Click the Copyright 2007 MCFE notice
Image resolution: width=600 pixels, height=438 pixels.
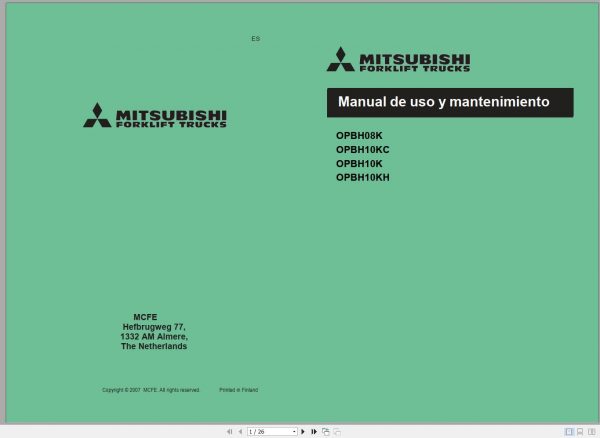pos(150,390)
